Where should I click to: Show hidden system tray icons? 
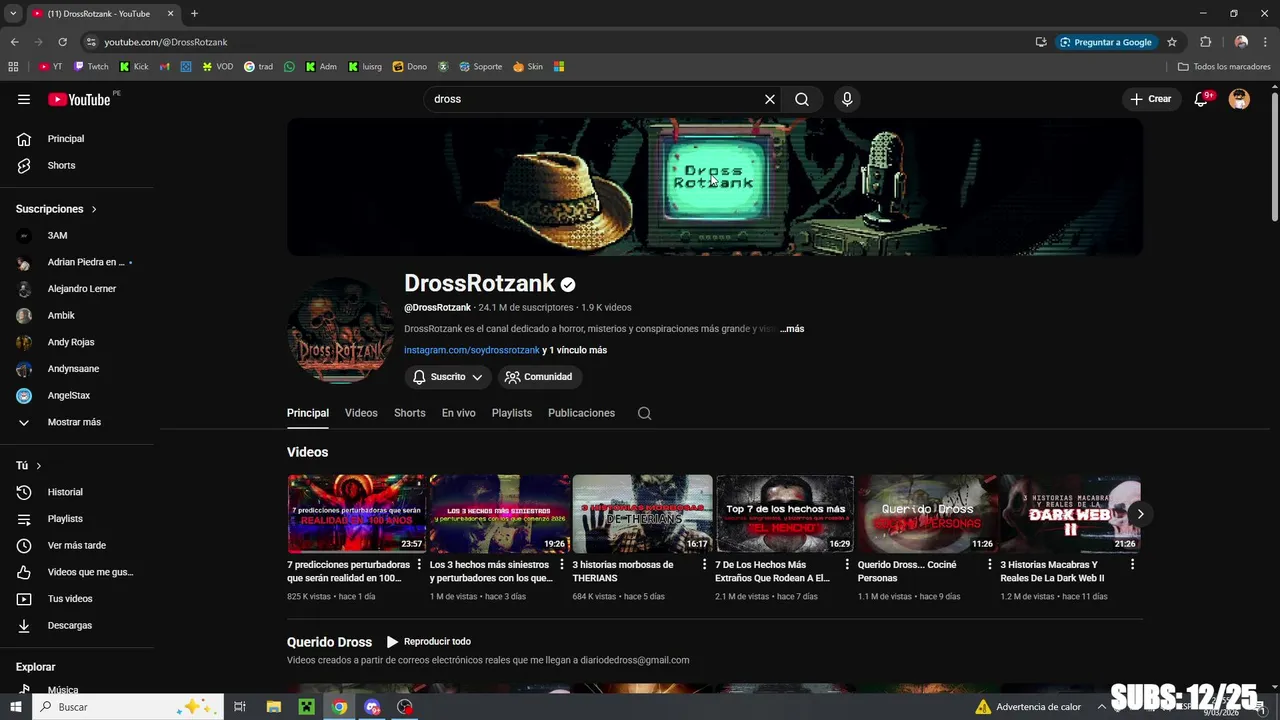click(1101, 707)
